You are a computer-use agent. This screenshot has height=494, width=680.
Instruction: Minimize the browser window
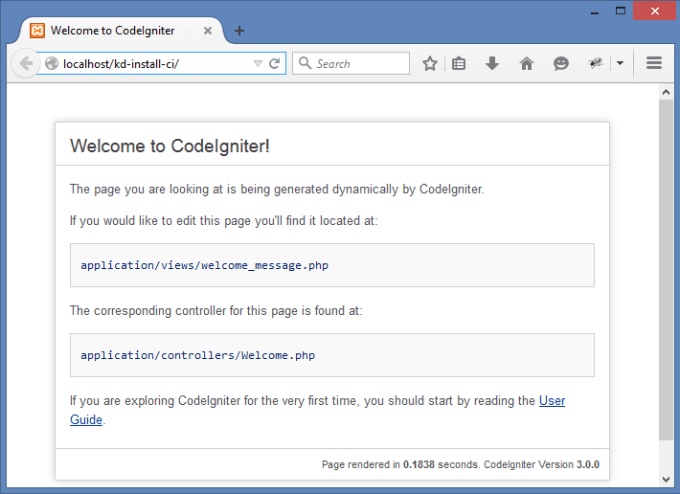(595, 12)
